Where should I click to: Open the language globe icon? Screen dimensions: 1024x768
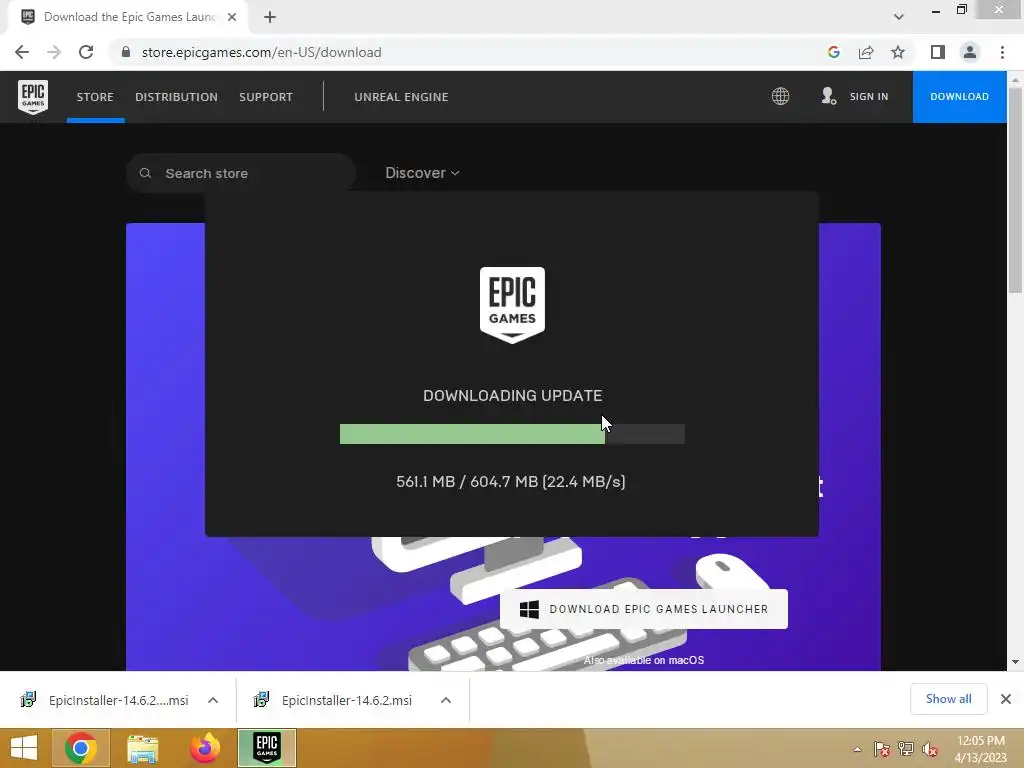[780, 96]
